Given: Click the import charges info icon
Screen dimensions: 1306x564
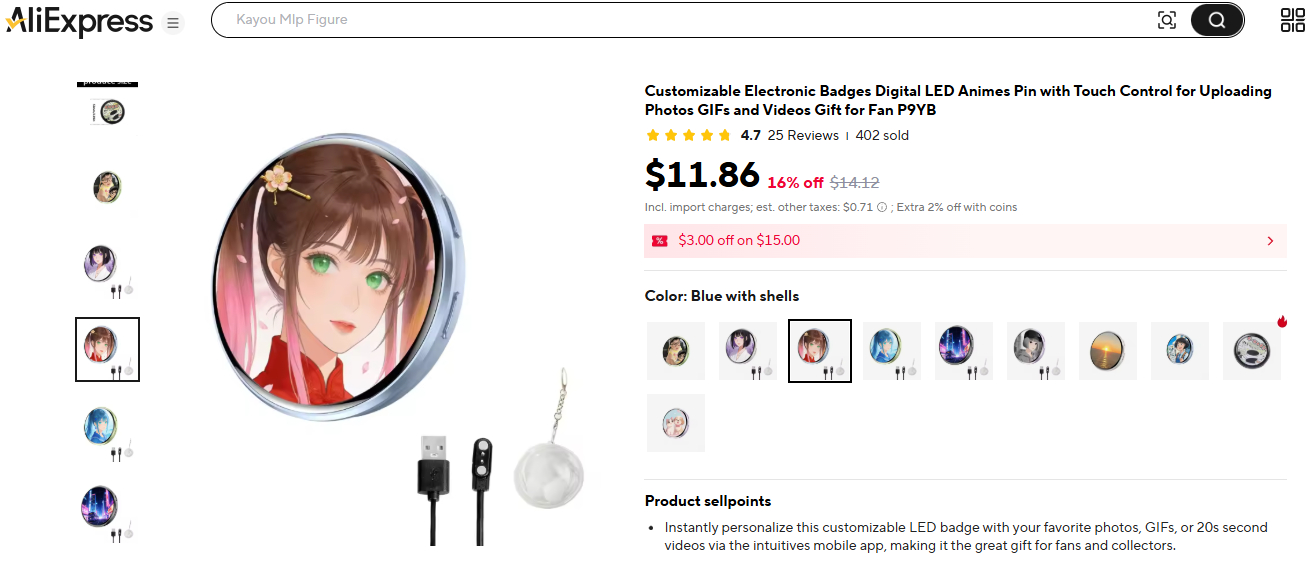Looking at the screenshot, I should [881, 207].
